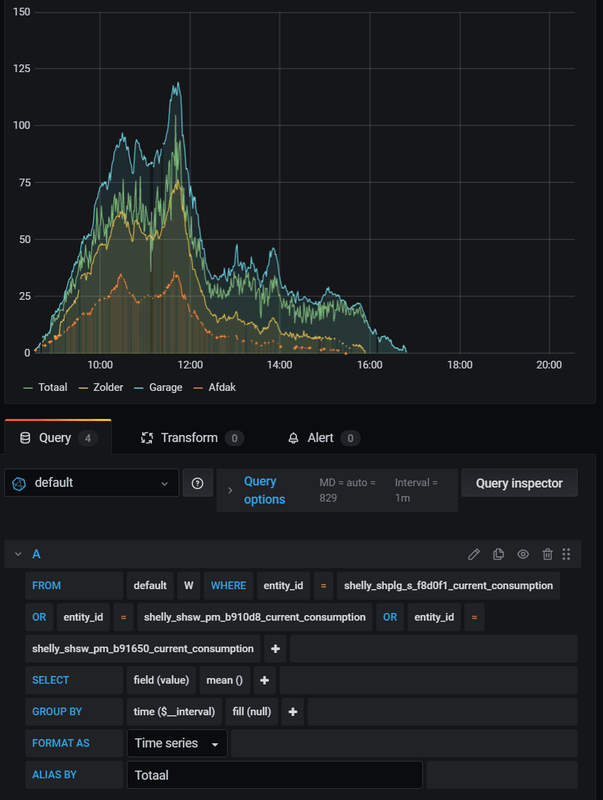
Task: Click the ALIAS BY input containing Totaal
Action: [x=274, y=775]
